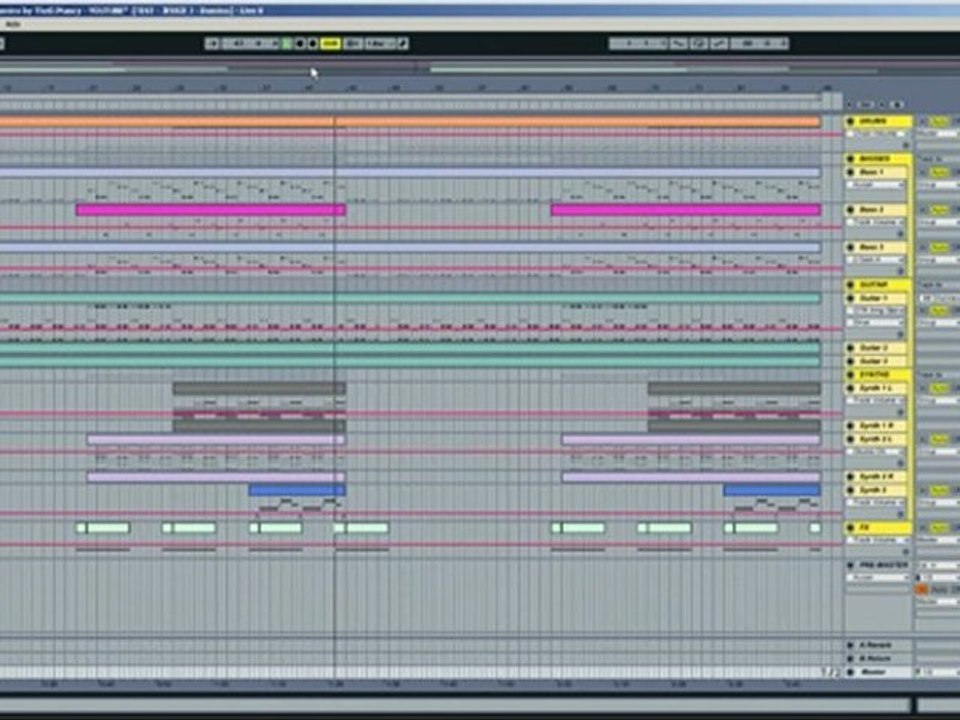Viewport: 960px width, 720px height.
Task: Click the arrangement position field
Action: pyautogui.click(x=251, y=43)
